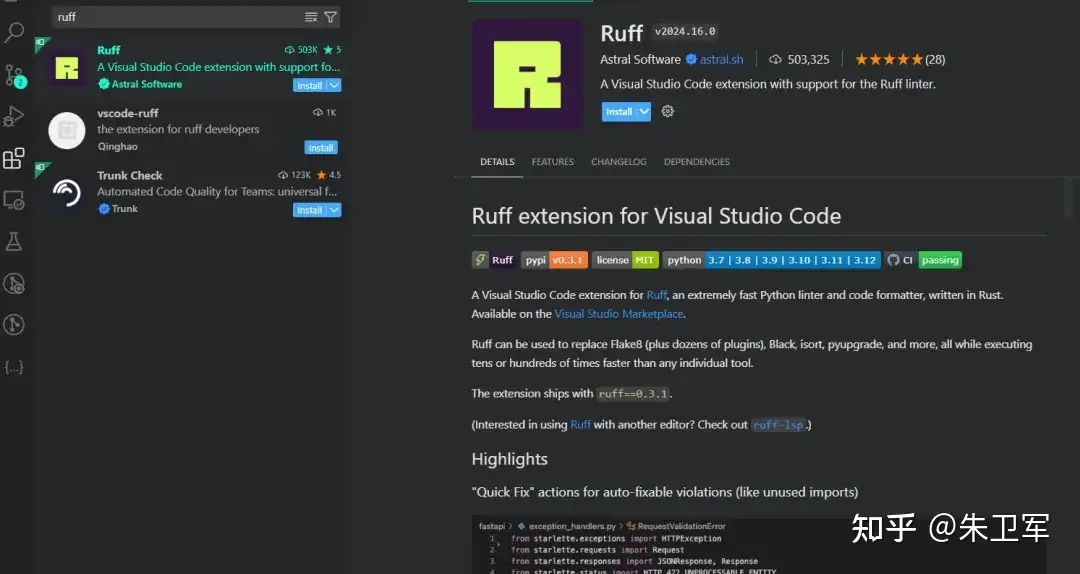The image size is (1080, 574).
Task: Click the Ruff badge
Action: [494, 260]
